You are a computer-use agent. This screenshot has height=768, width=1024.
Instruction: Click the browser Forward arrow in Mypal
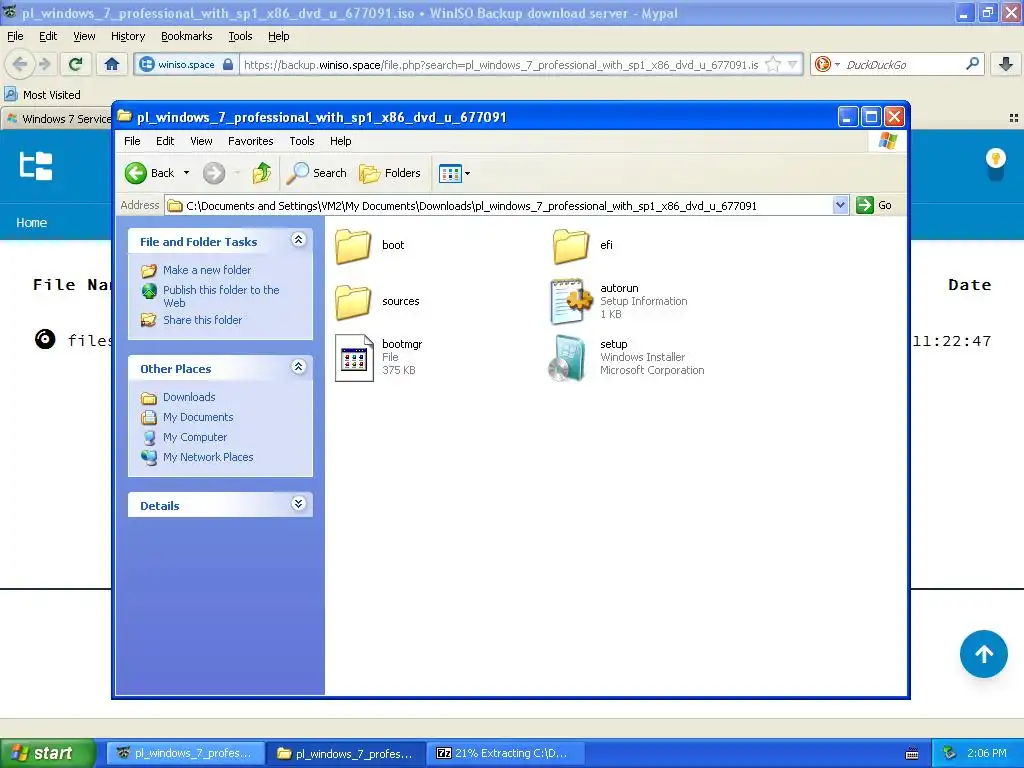pos(44,64)
